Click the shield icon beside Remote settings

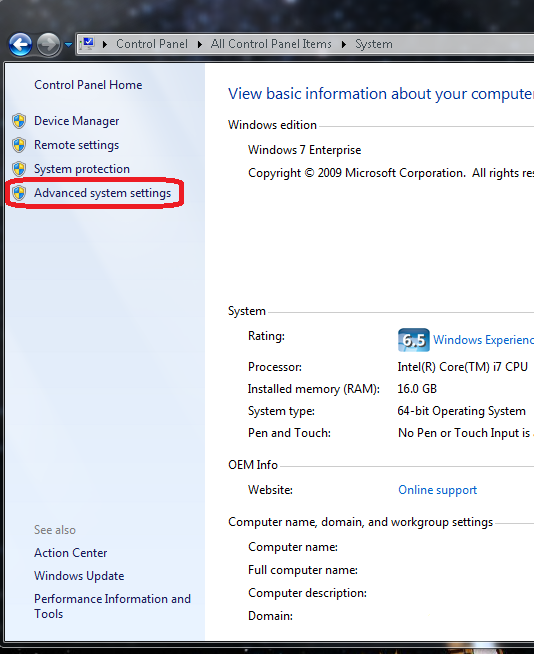(x=19, y=145)
